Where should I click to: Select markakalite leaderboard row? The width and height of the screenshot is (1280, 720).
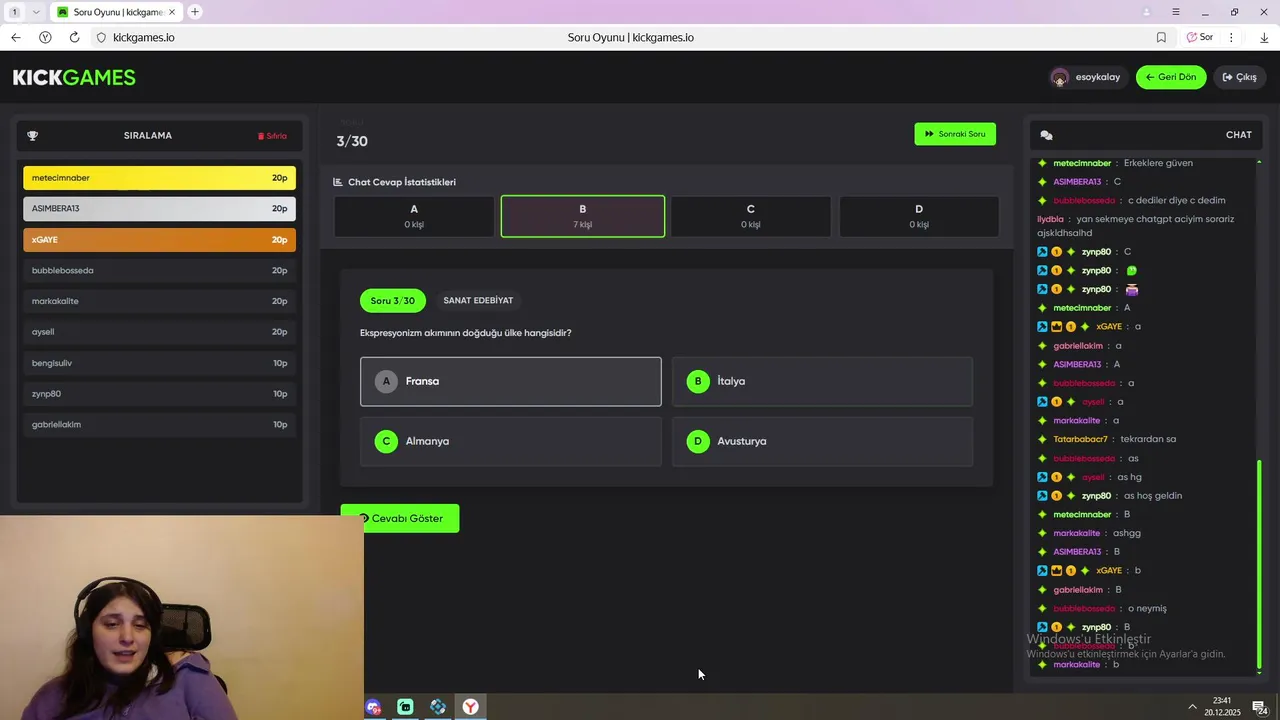pyautogui.click(x=159, y=301)
